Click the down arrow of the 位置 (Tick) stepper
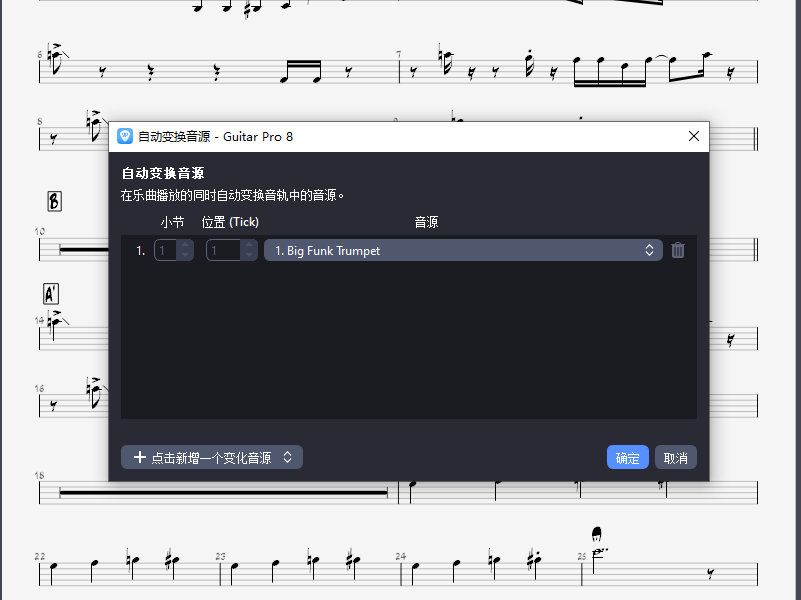The image size is (801, 600). [x=248, y=255]
